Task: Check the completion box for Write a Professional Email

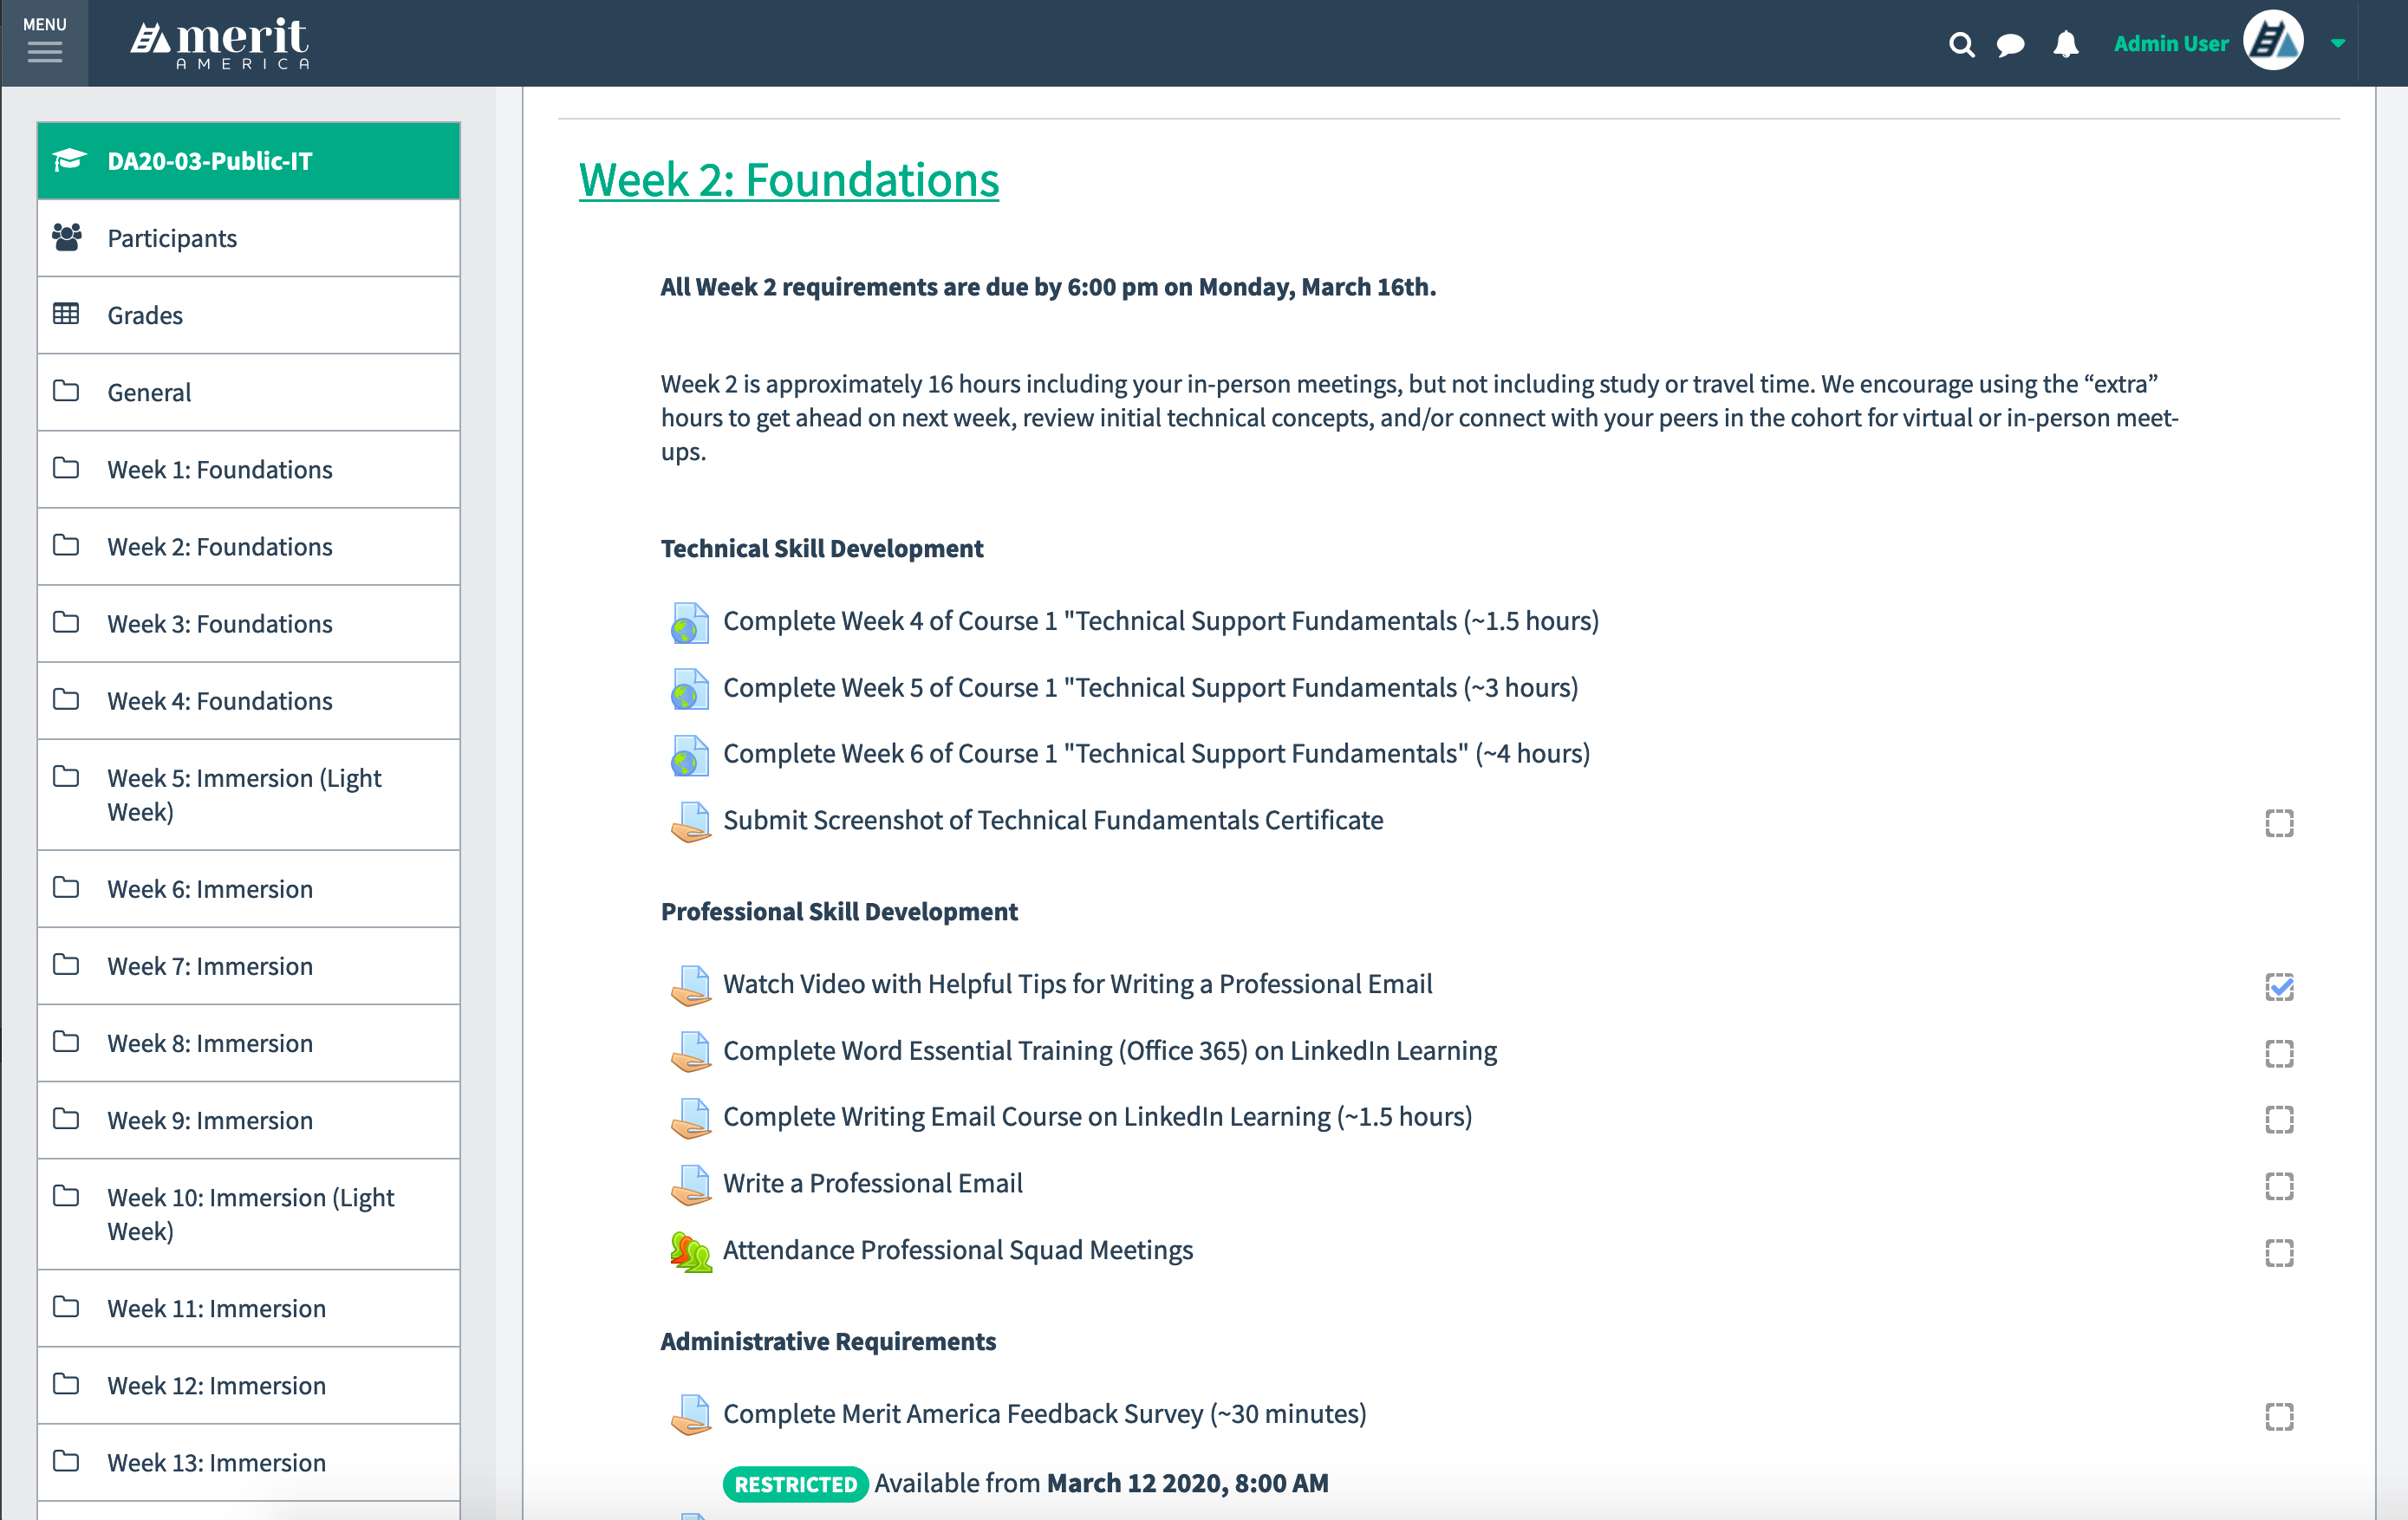Action: click(2280, 1186)
